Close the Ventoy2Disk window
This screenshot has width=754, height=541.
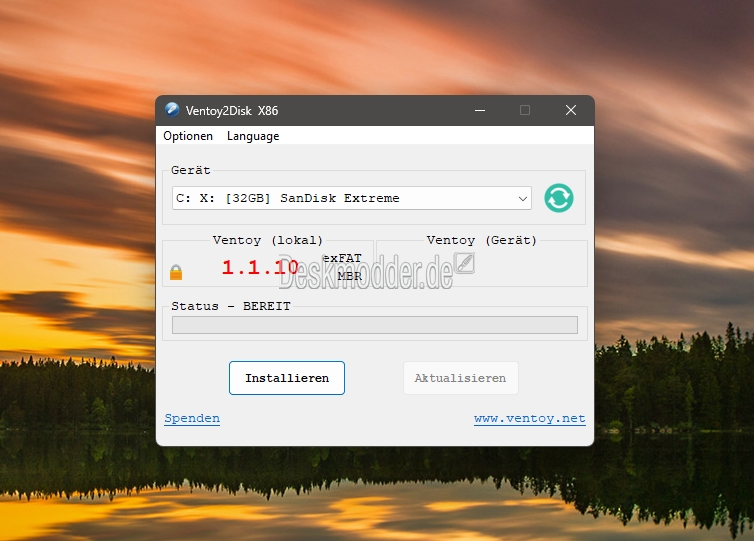(x=570, y=110)
